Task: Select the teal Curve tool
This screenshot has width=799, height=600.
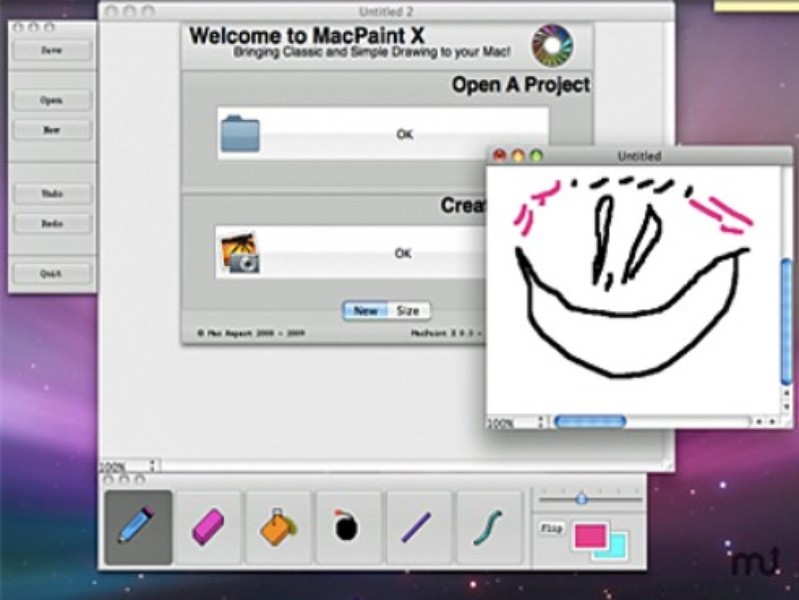Action: (x=489, y=527)
